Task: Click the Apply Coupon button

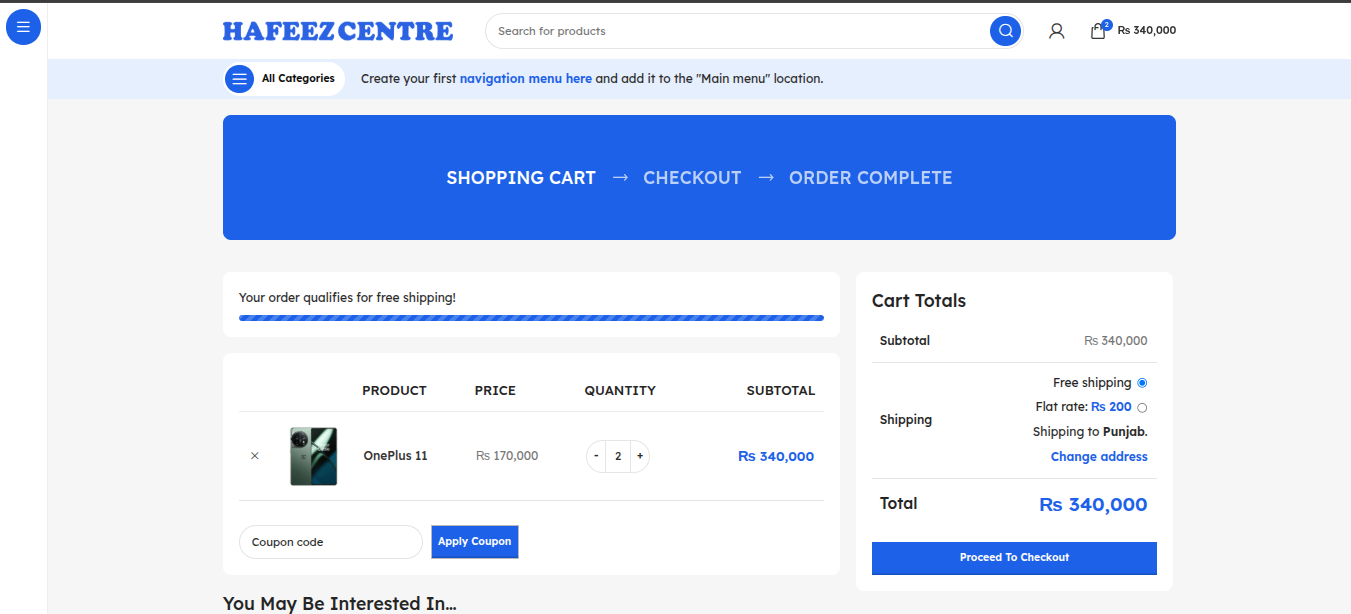Action: click(474, 542)
